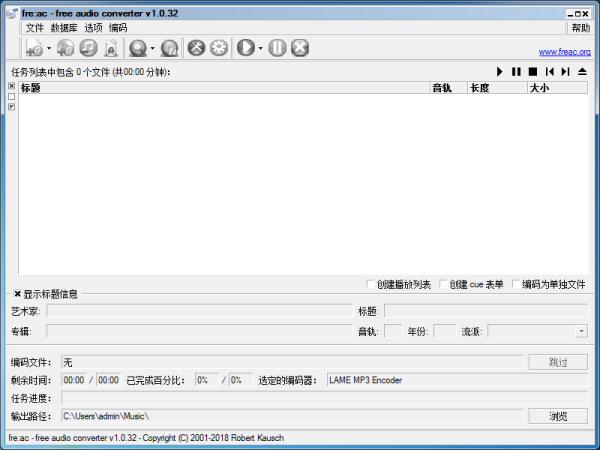Open general settings wrench icon
The height and width of the screenshot is (450, 600).
tap(197, 47)
